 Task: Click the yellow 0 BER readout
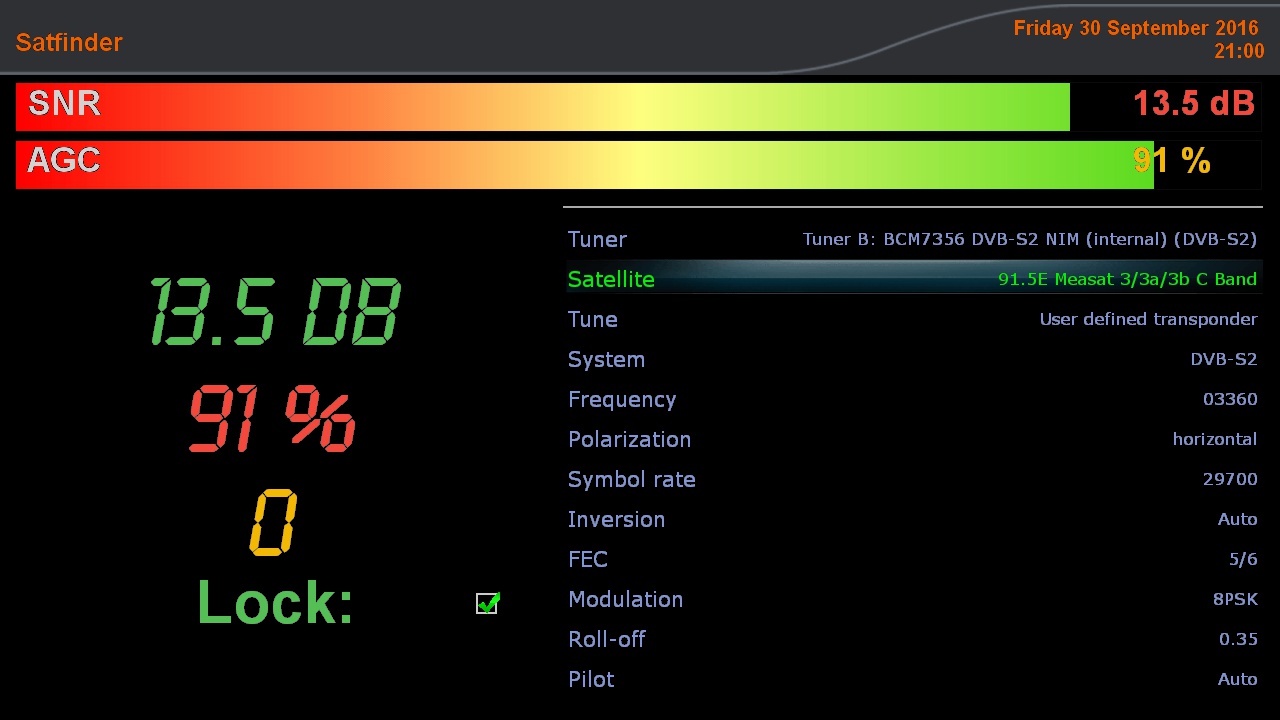tap(272, 522)
